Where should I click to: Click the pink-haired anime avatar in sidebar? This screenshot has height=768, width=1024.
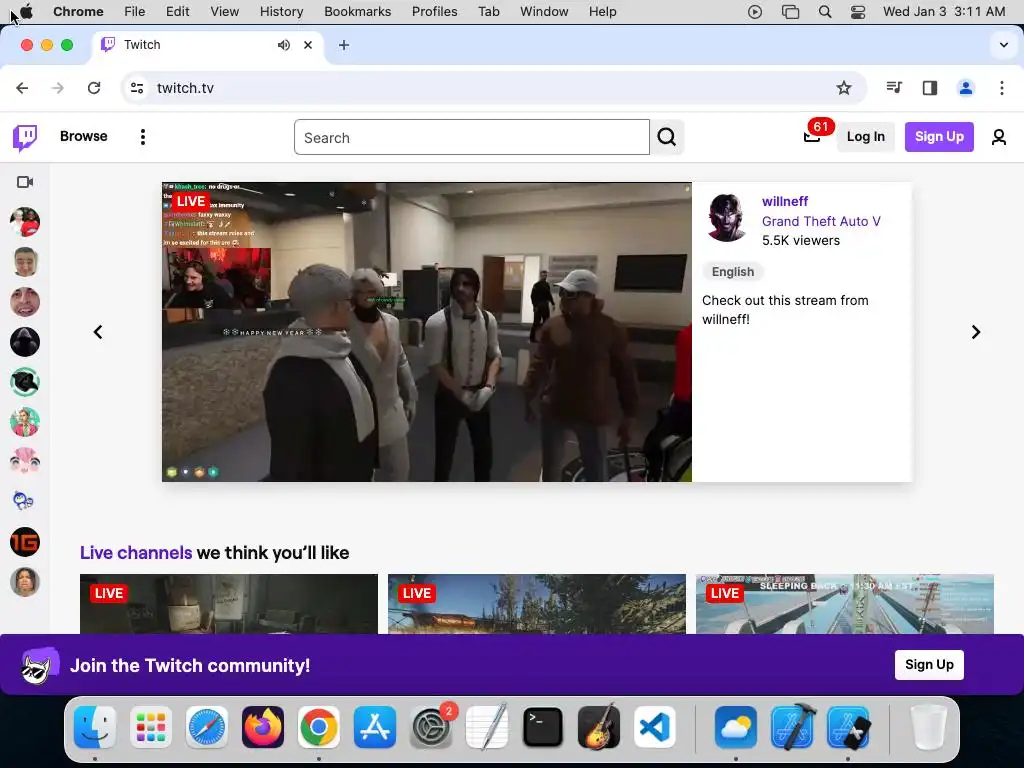pos(25,462)
